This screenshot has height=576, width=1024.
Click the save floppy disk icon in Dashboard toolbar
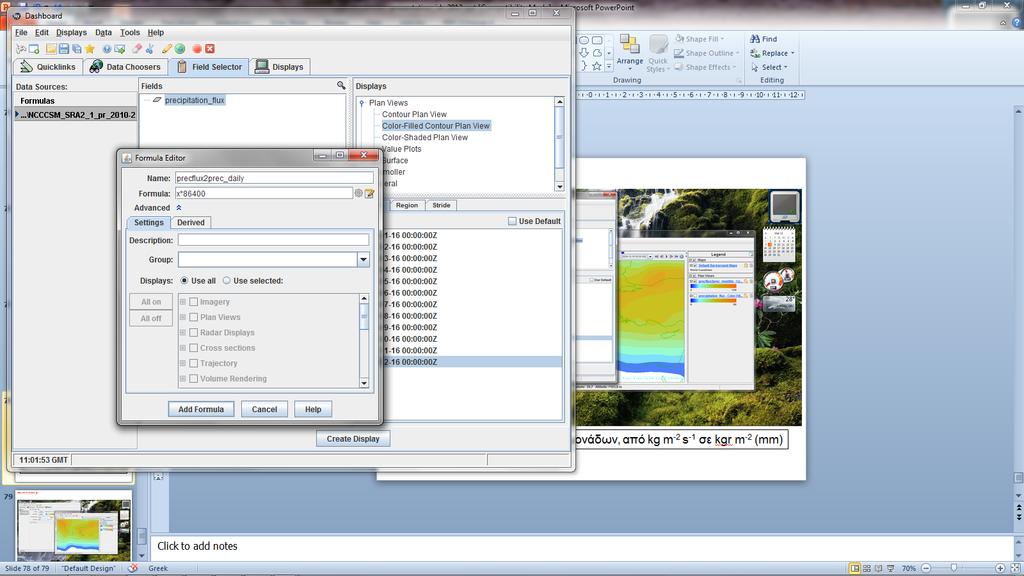pos(64,49)
